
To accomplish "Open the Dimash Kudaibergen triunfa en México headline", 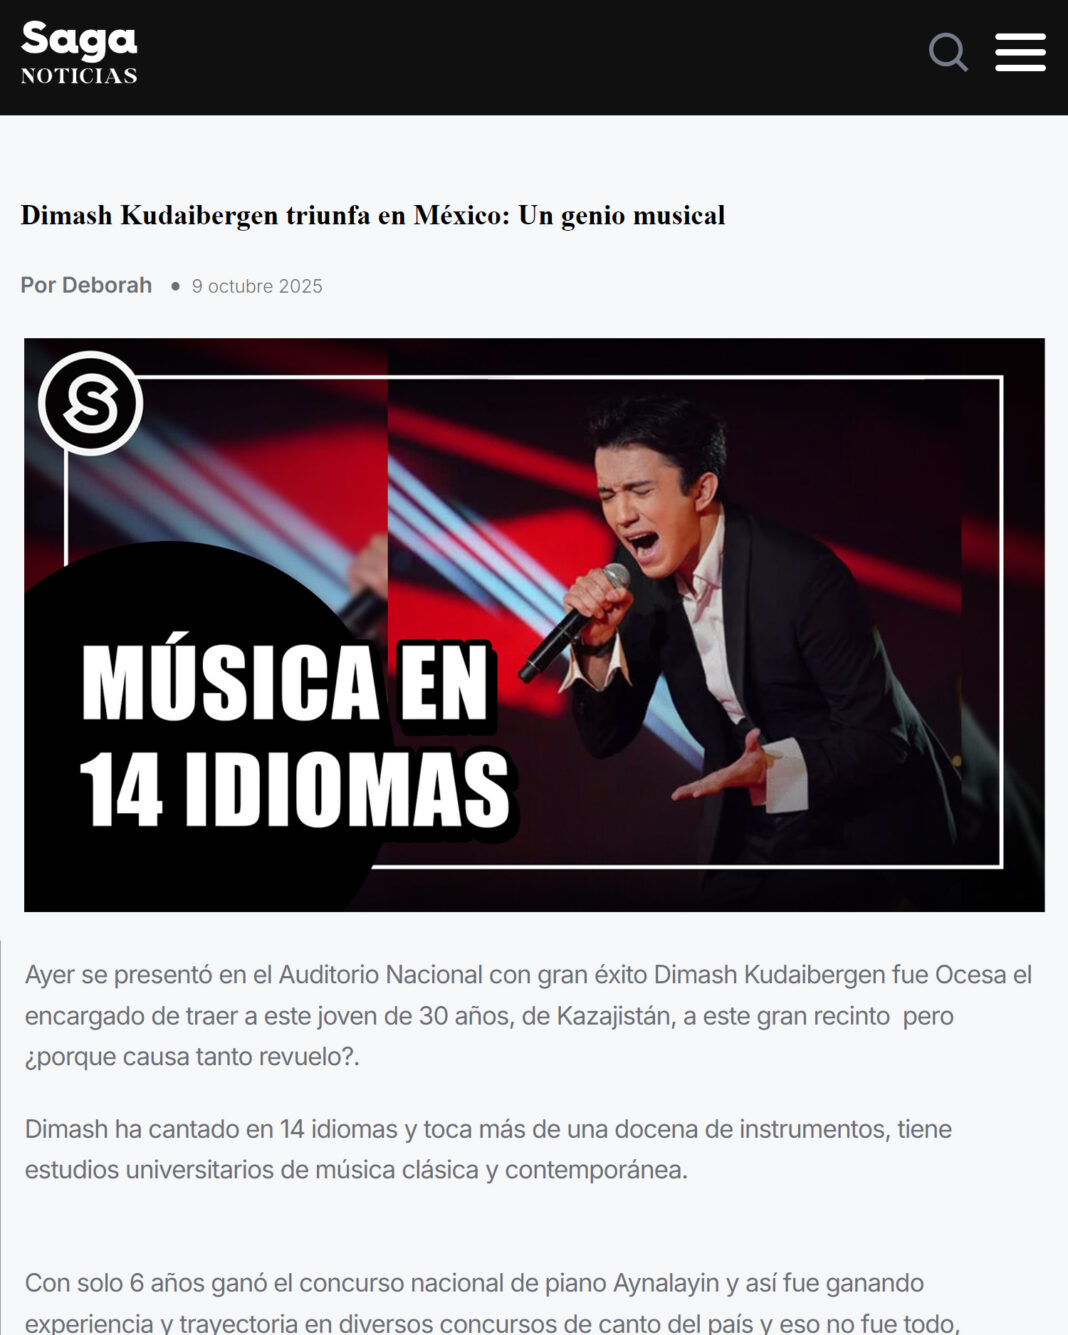I will pos(372,215).
